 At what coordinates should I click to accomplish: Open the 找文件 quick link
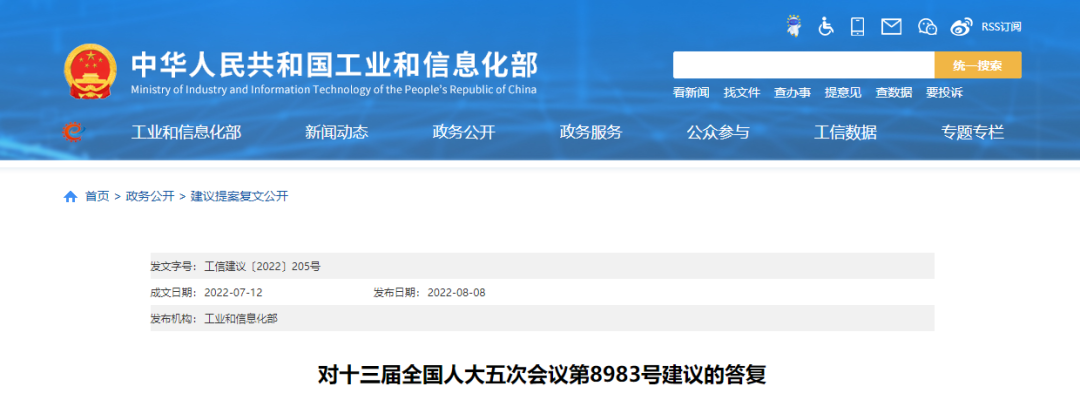[742, 92]
